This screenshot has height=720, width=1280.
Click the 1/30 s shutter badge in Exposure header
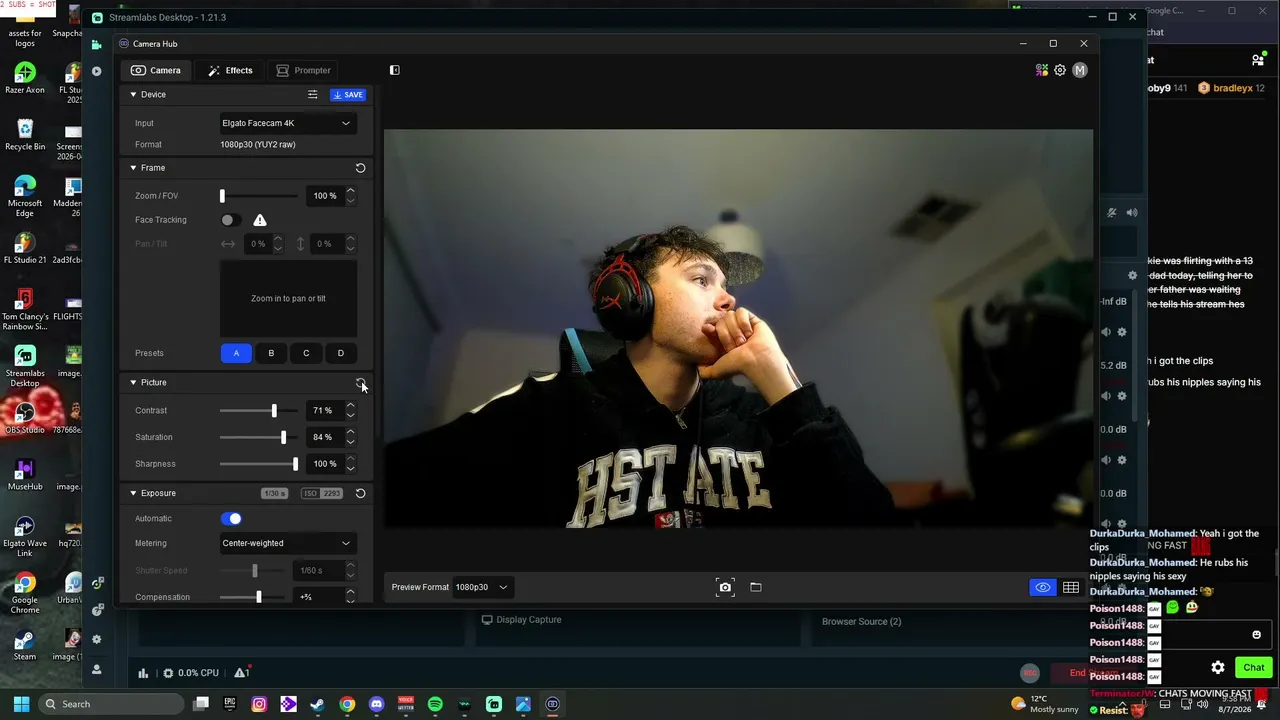point(274,493)
